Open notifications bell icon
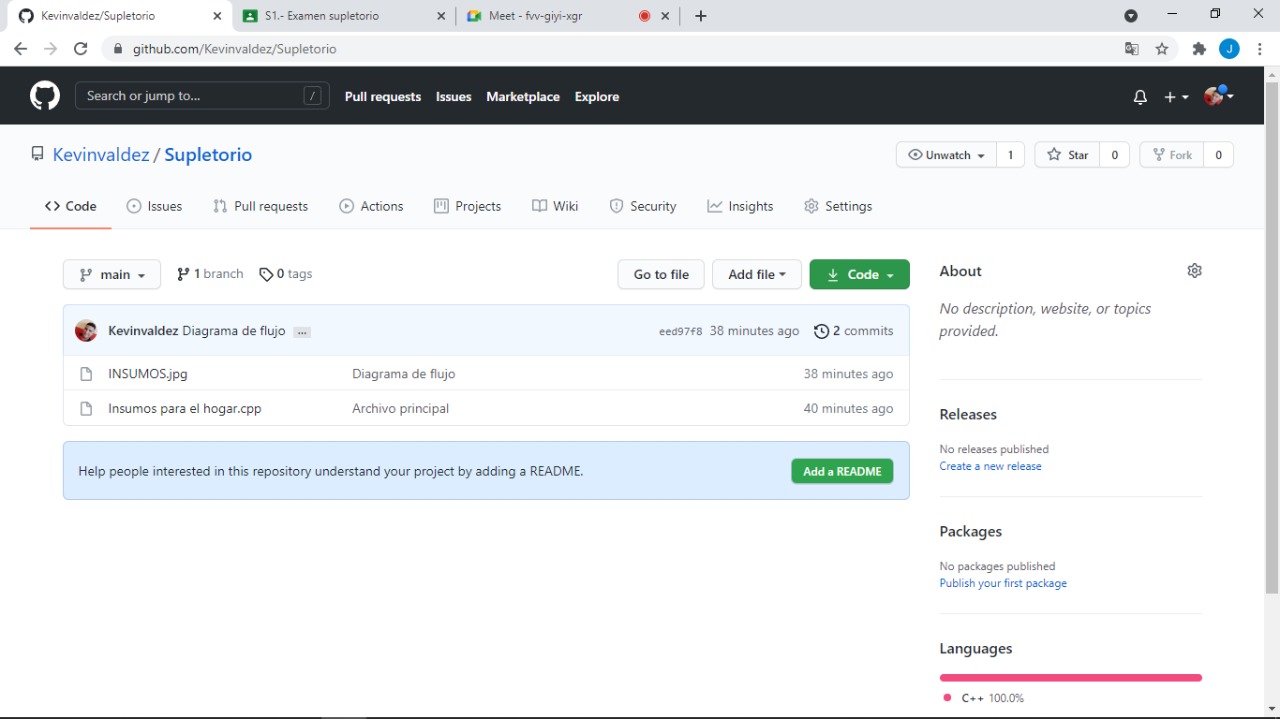1280x719 pixels. [x=1140, y=97]
